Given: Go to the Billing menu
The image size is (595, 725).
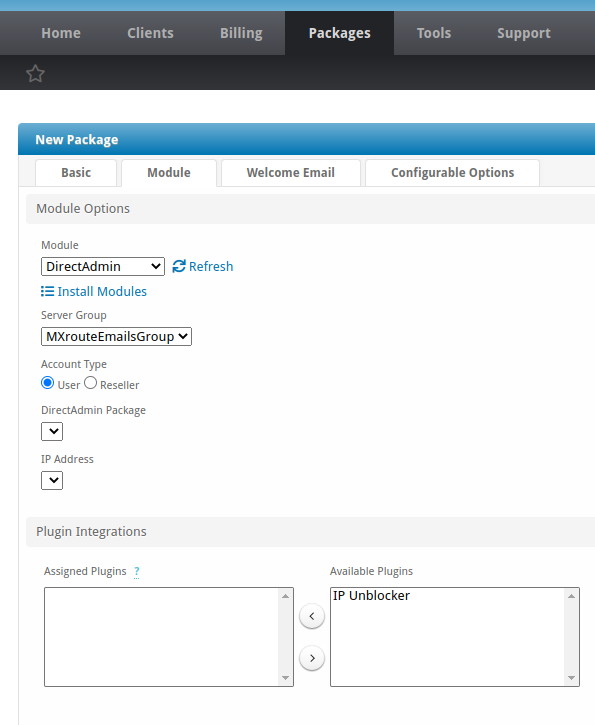Looking at the screenshot, I should pyautogui.click(x=241, y=33).
